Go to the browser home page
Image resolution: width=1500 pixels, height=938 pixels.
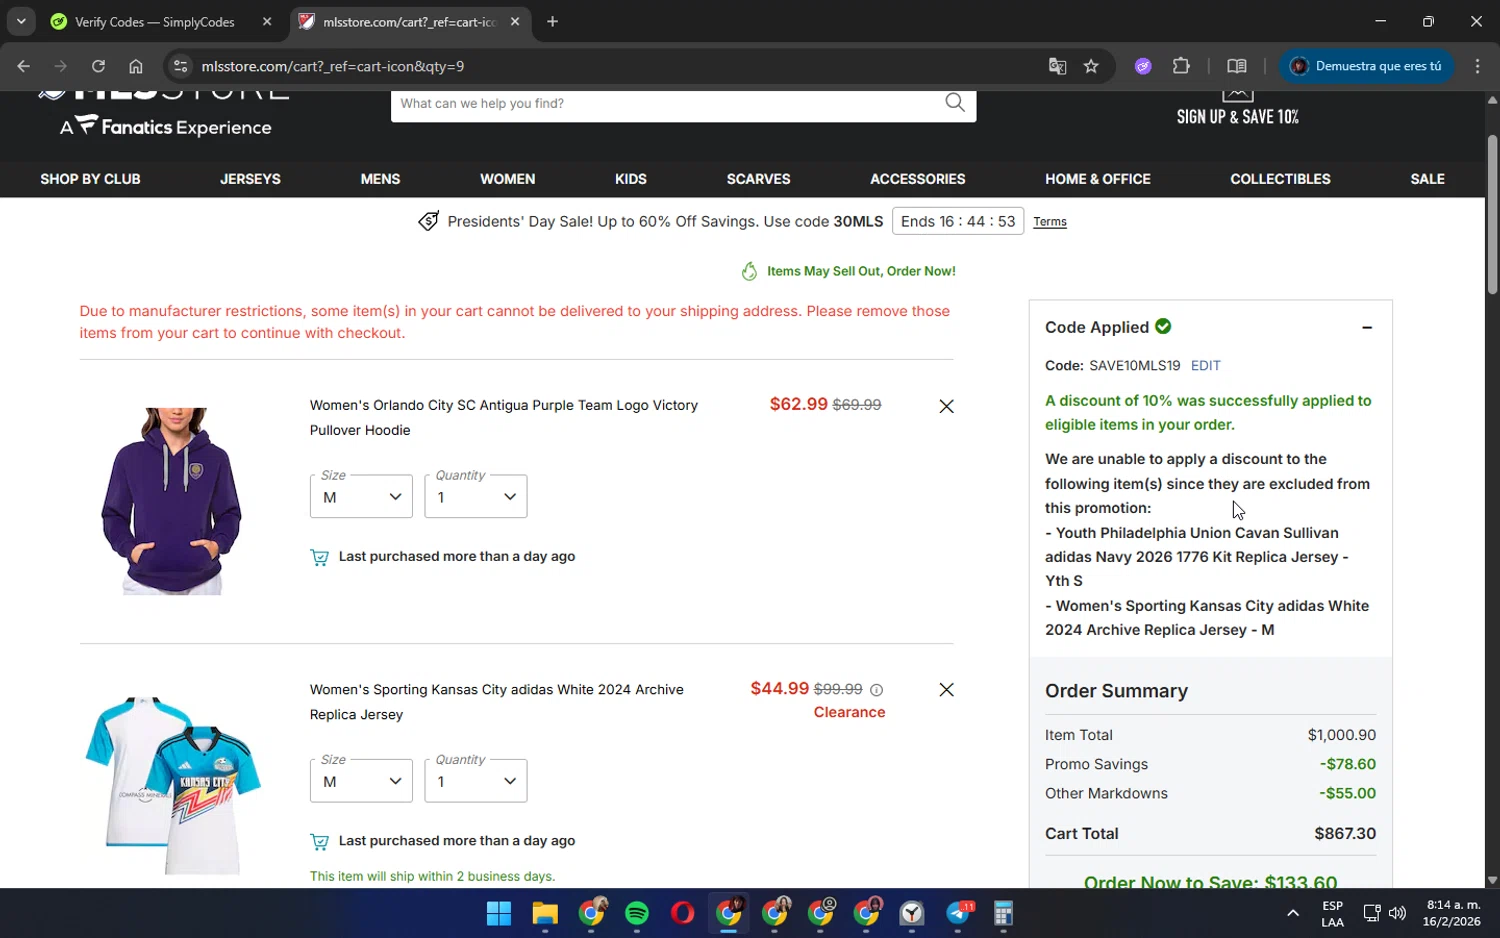136,66
